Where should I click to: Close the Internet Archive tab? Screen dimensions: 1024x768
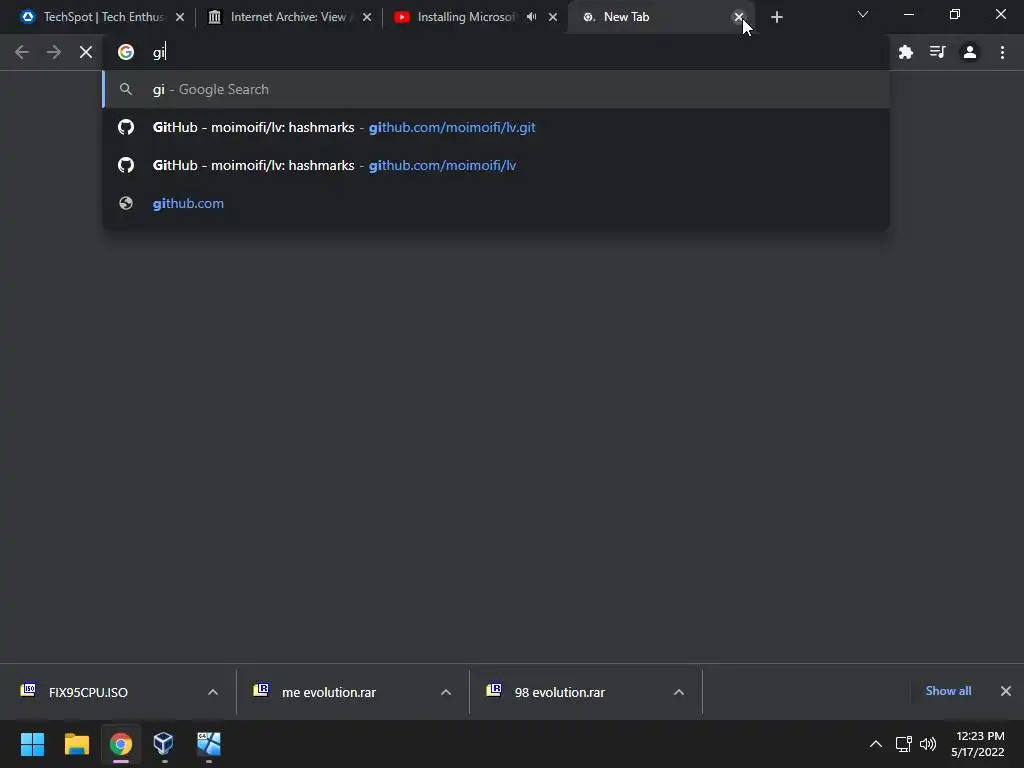click(367, 17)
